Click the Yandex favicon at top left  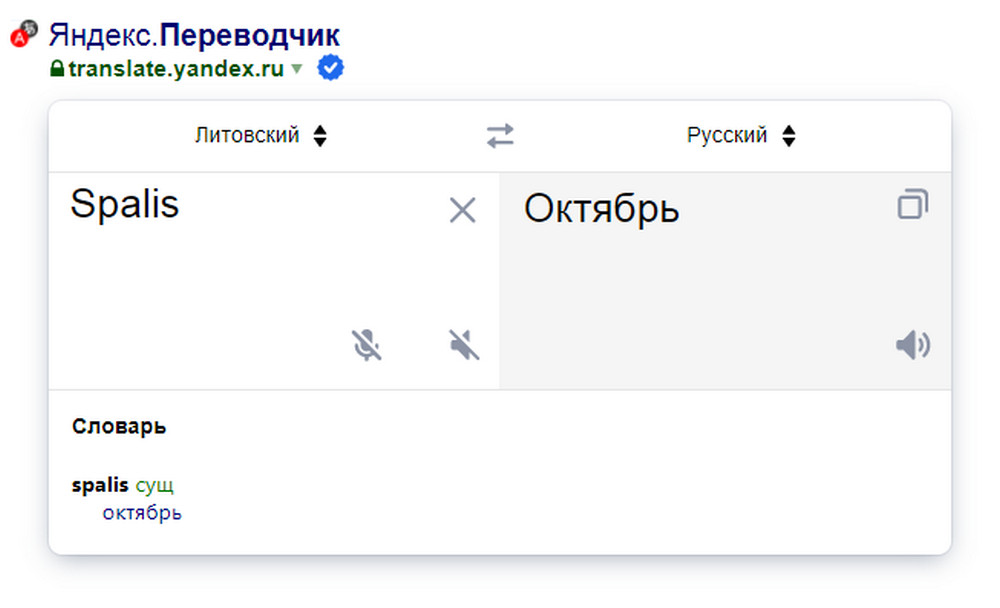[24, 36]
